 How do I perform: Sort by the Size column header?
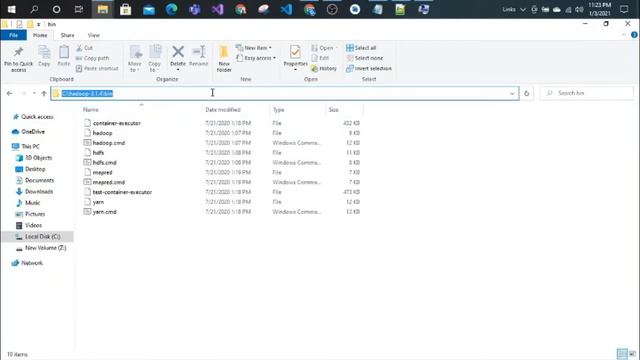[334, 110]
